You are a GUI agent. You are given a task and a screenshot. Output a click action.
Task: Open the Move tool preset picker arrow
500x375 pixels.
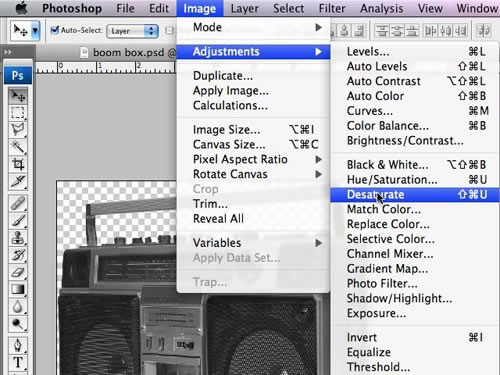(x=35, y=31)
